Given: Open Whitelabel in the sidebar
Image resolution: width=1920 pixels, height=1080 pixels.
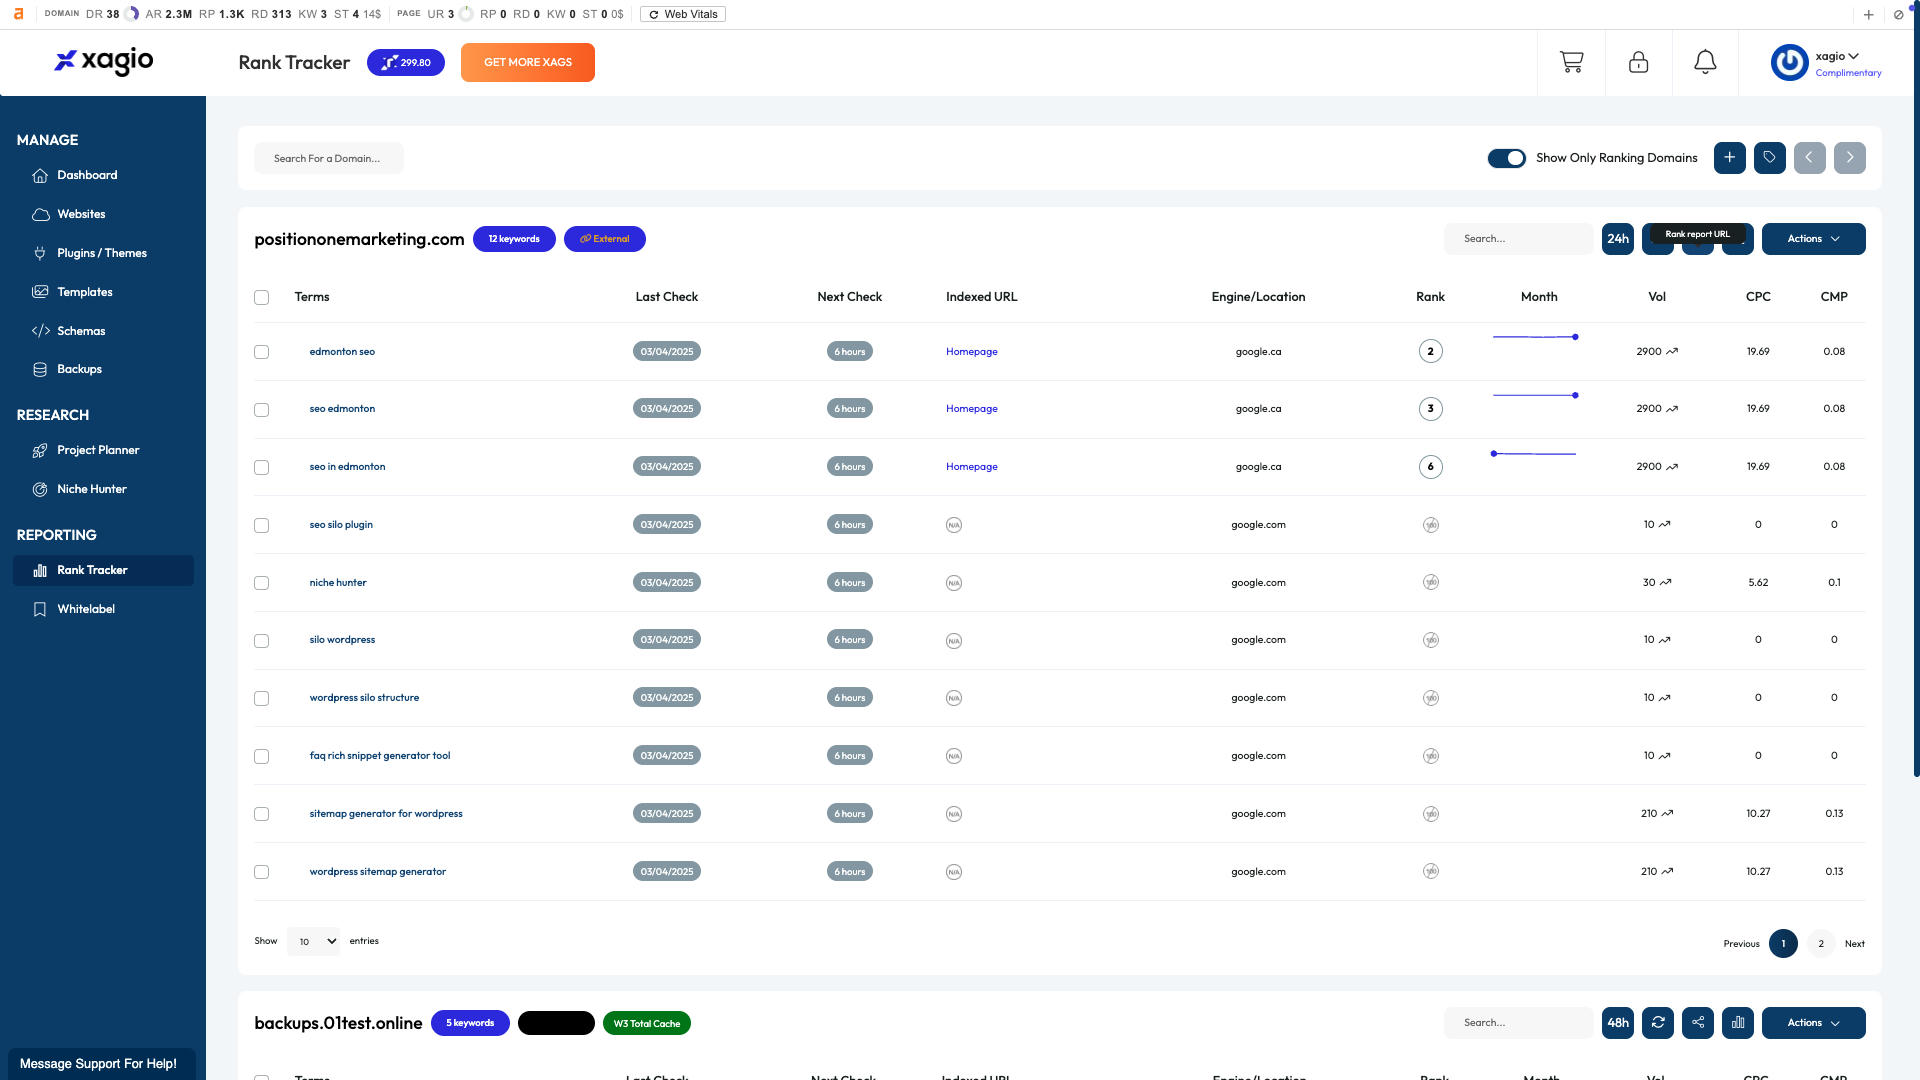Looking at the screenshot, I should 85,609.
